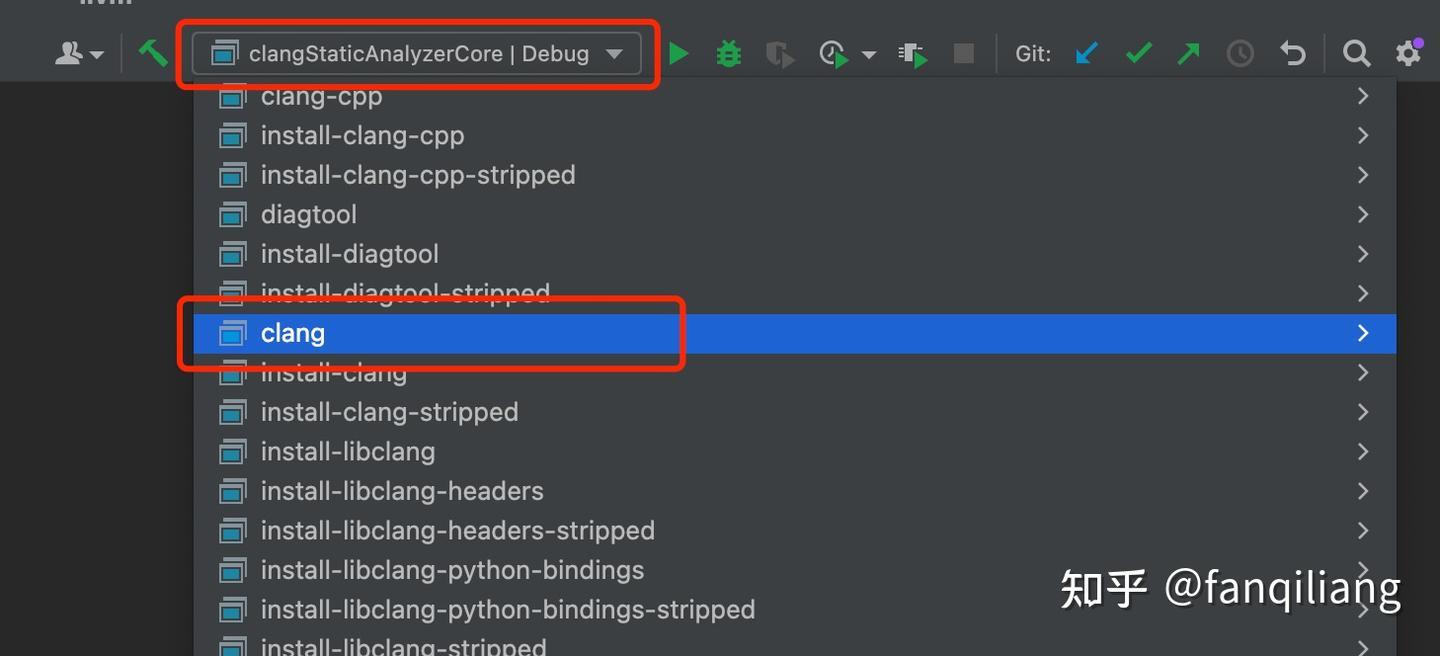This screenshot has height=656, width=1440.
Task: Click the green Build hammer icon
Action: [x=153, y=53]
